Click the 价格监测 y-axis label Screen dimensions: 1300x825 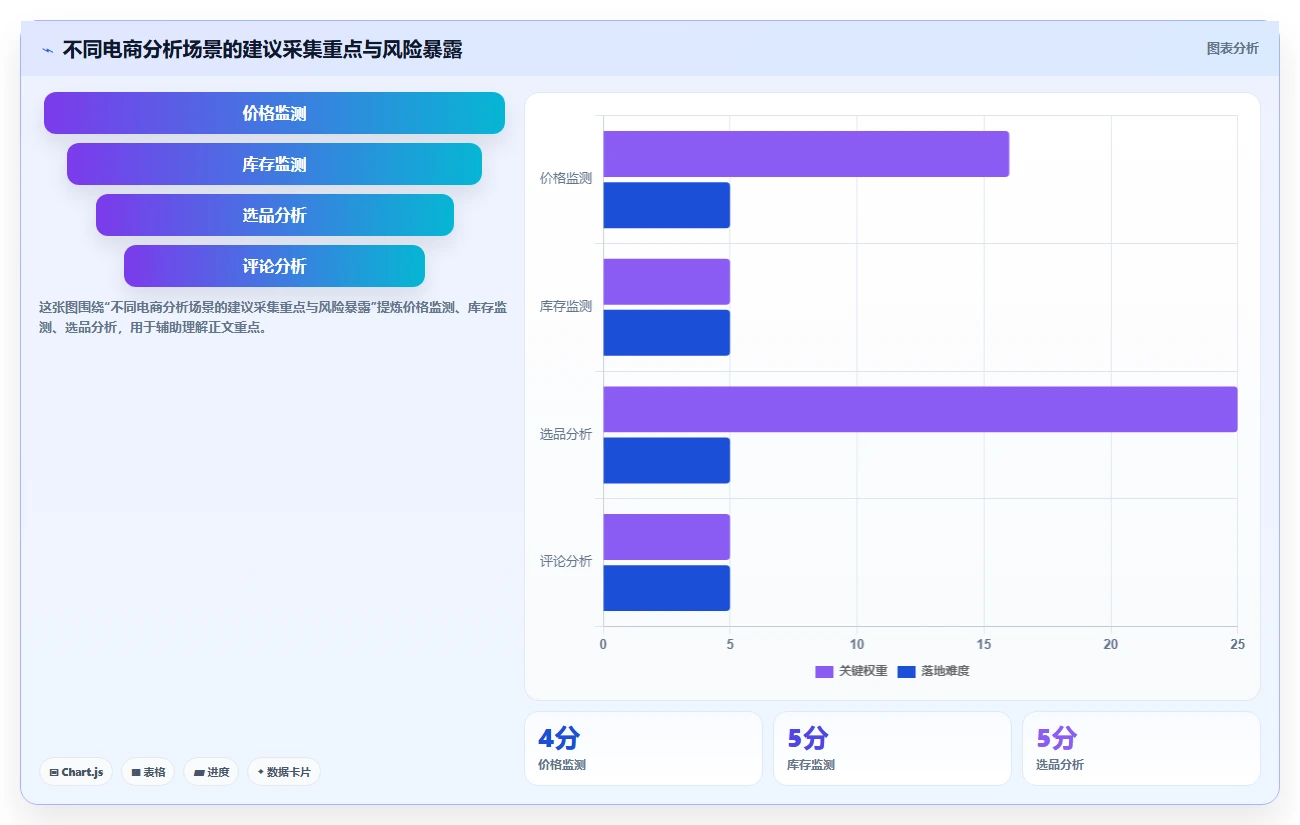[x=565, y=179]
